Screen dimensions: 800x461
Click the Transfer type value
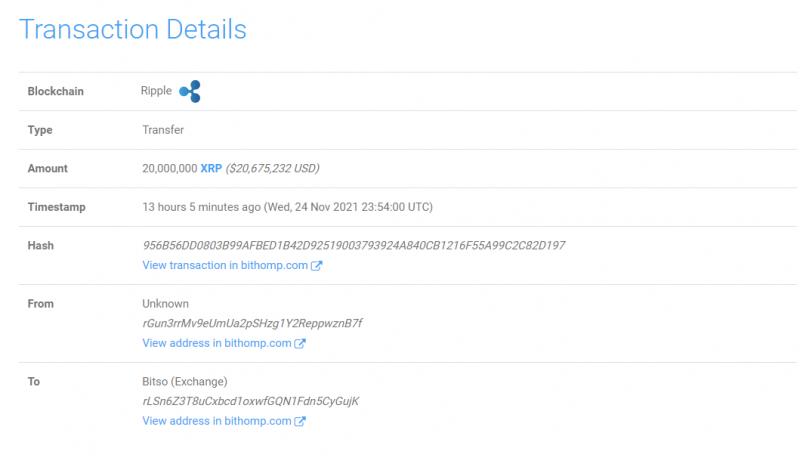tap(163, 130)
